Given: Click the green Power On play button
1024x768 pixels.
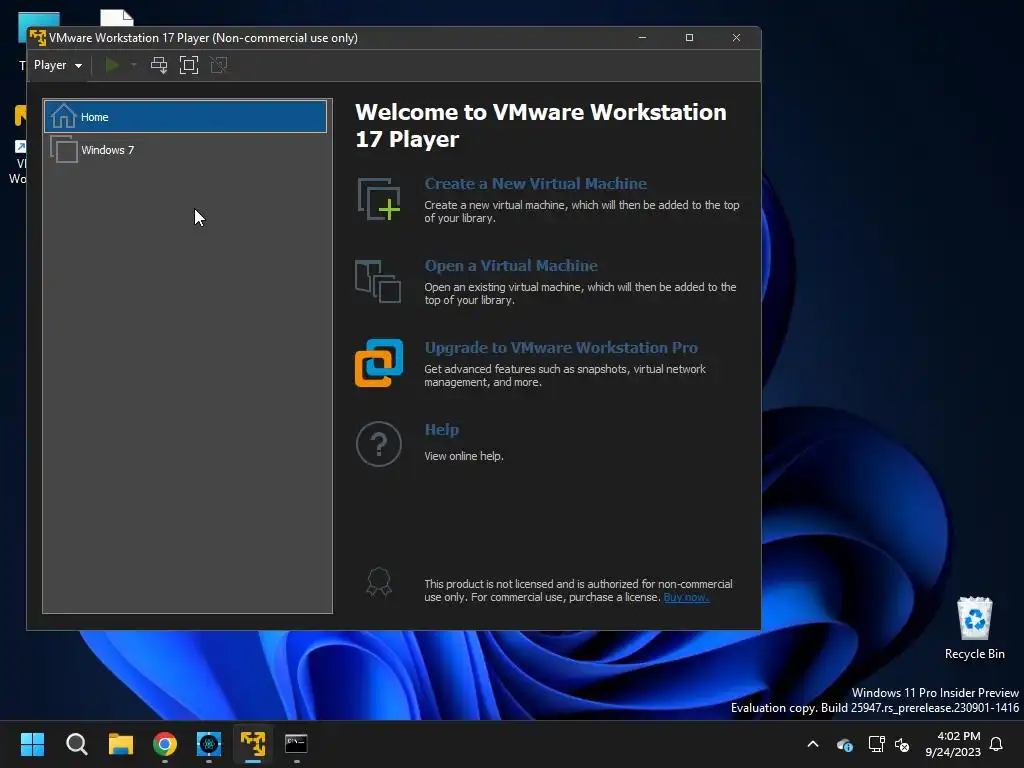Looking at the screenshot, I should 112,65.
